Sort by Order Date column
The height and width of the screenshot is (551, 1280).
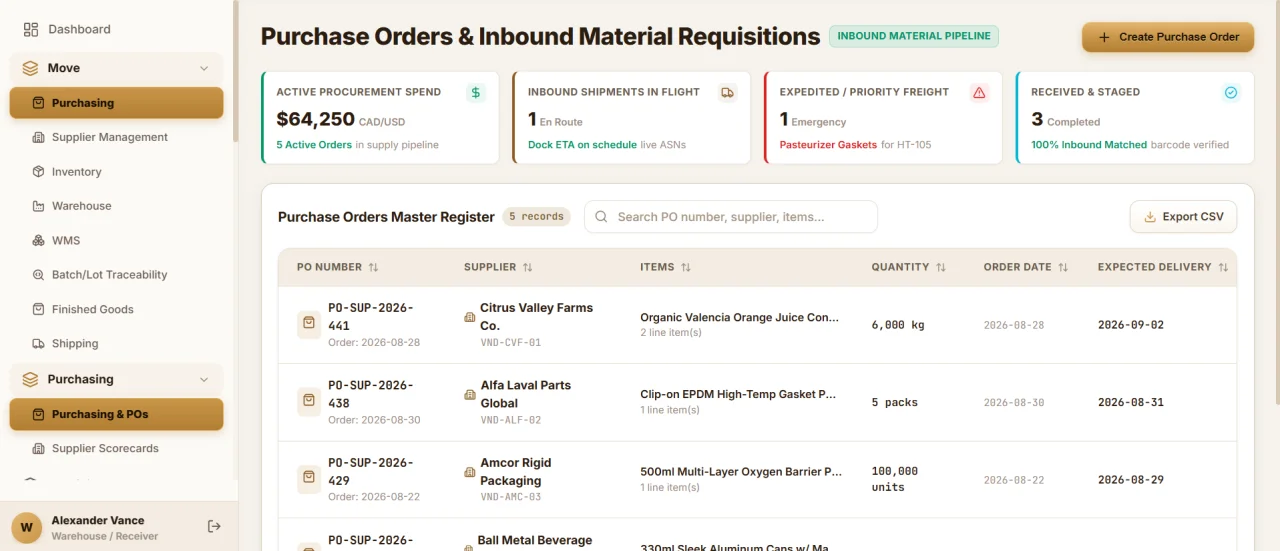tap(1026, 268)
